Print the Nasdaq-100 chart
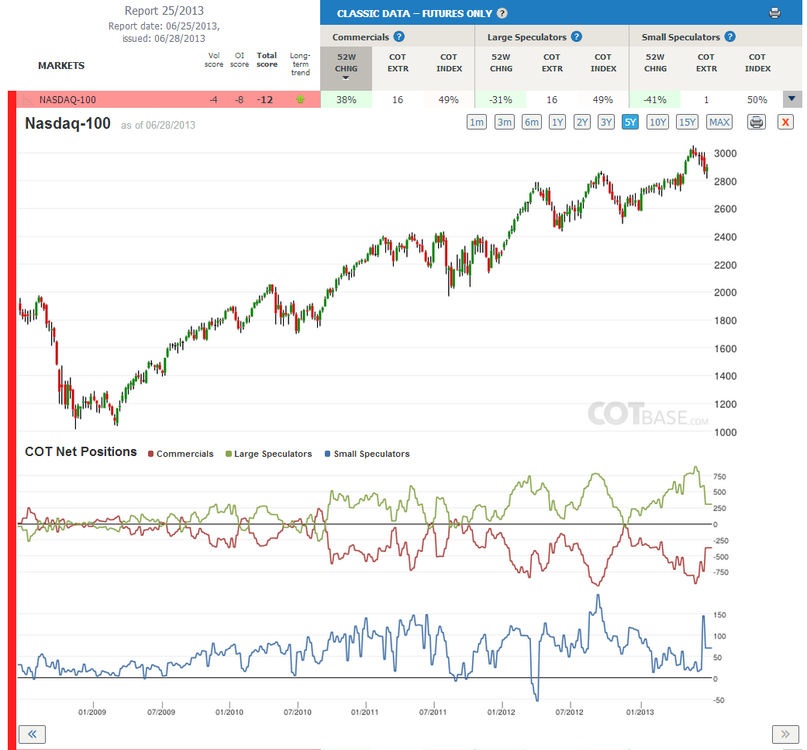Image resolution: width=807 pixels, height=750 pixels. [756, 122]
